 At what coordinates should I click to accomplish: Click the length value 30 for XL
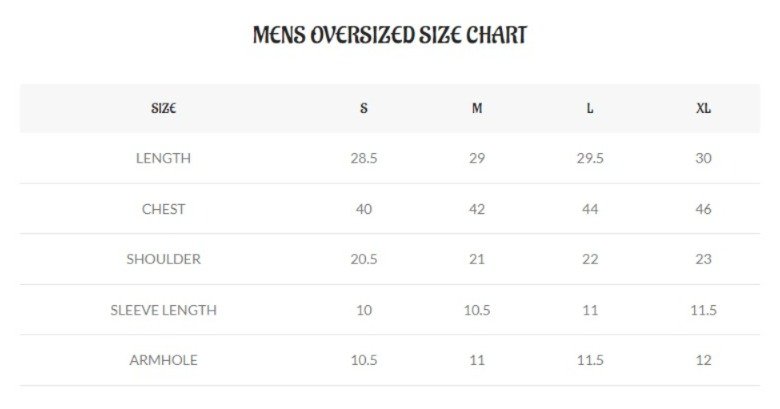coord(703,158)
